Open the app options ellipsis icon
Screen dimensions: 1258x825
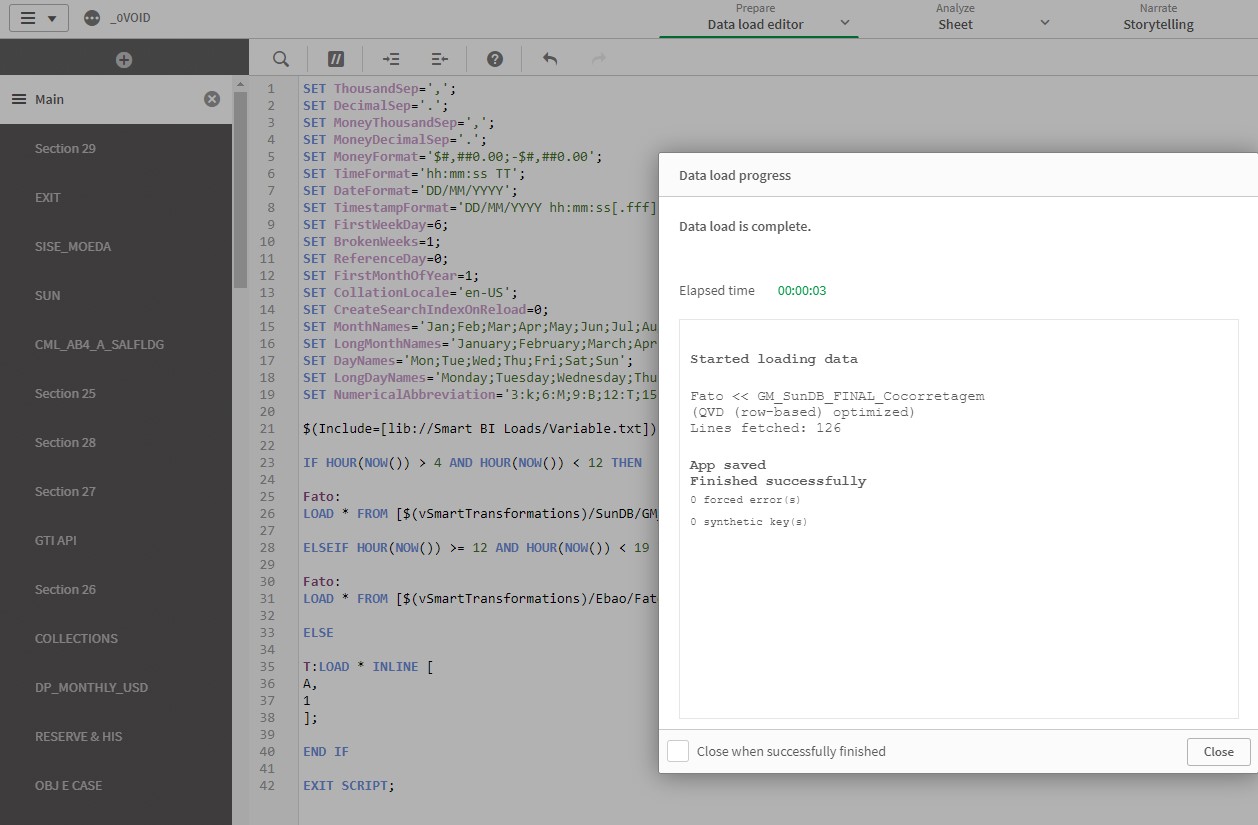coord(92,18)
